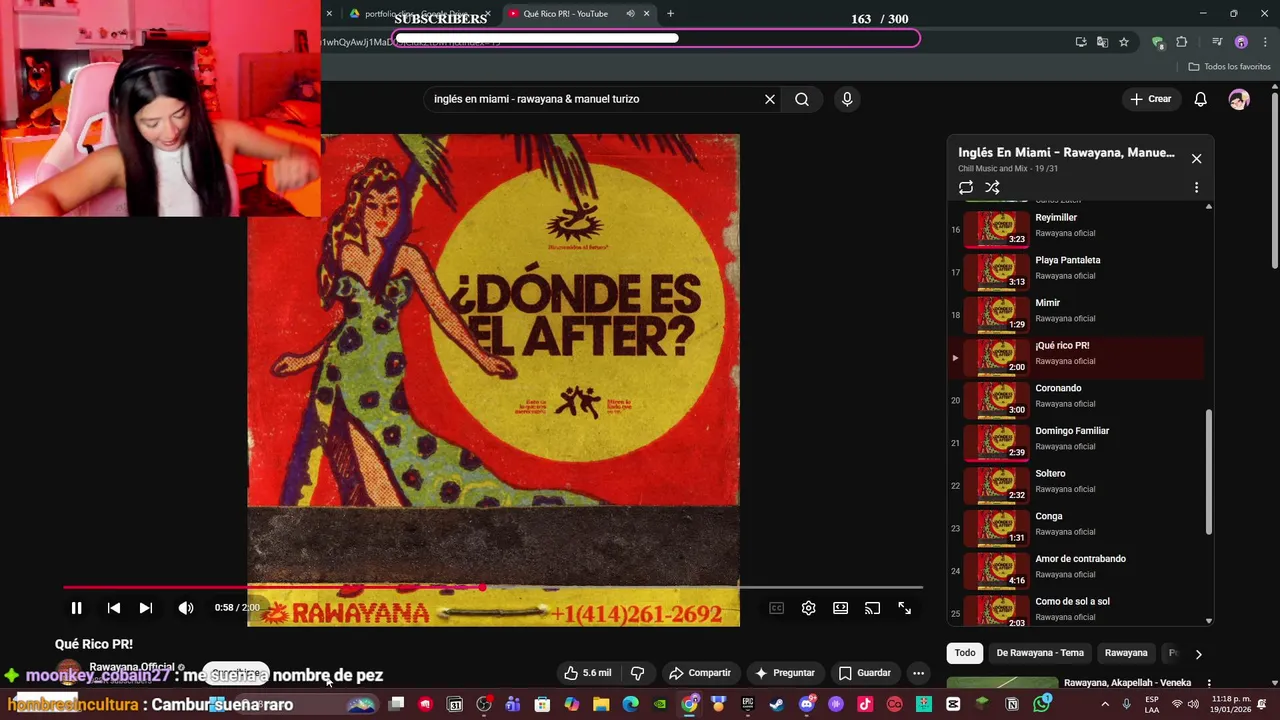Like the video (5.6 mil)
This screenshot has height=720, width=1280.
pos(587,673)
